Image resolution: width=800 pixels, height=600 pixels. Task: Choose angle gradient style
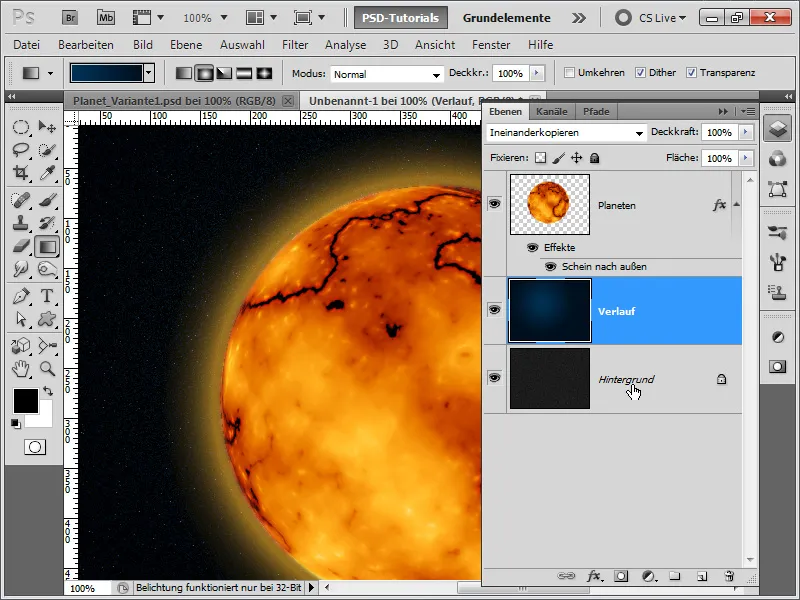[x=224, y=73]
